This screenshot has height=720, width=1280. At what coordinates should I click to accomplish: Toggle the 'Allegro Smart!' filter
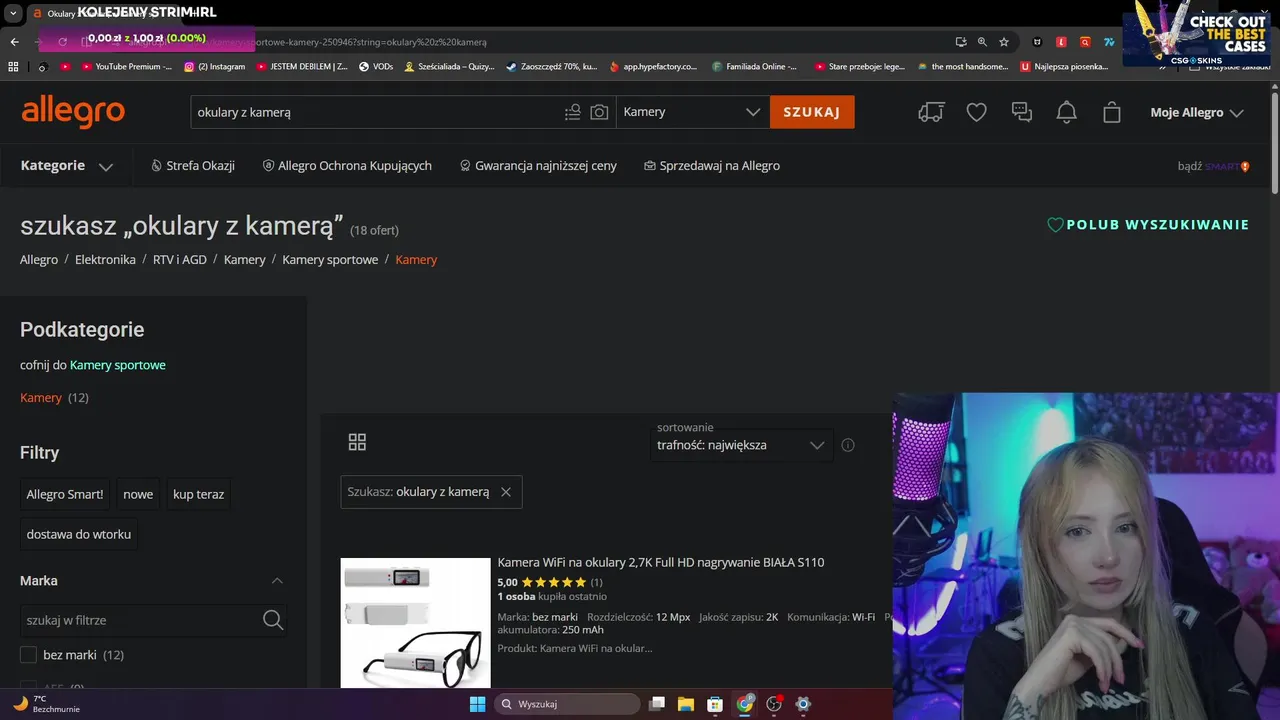click(x=65, y=494)
